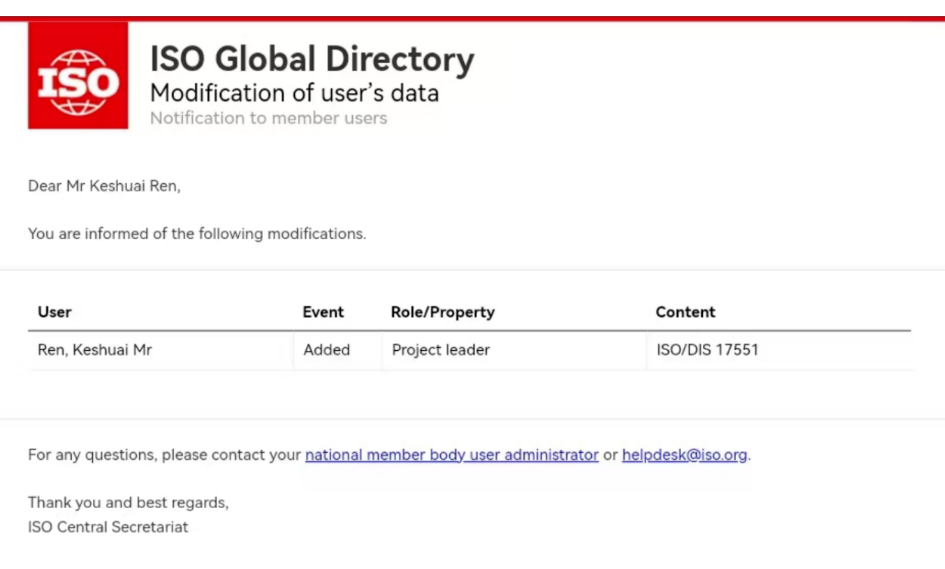Select the Ren, Keshuai Mr table cell
Screen dimensions: 945x569
94,350
